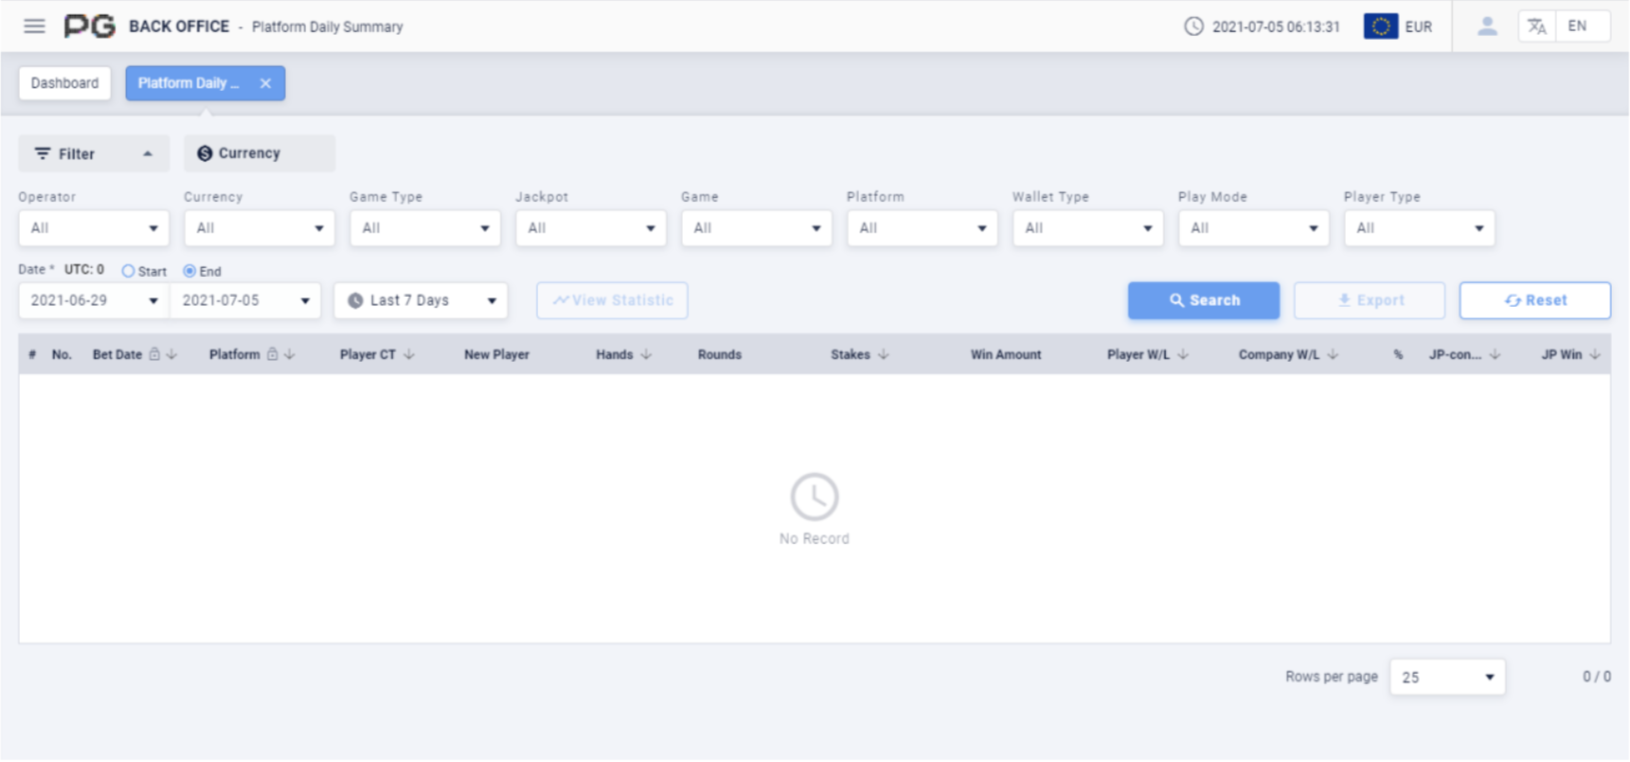
Task: Click the No. column header
Action: point(62,354)
